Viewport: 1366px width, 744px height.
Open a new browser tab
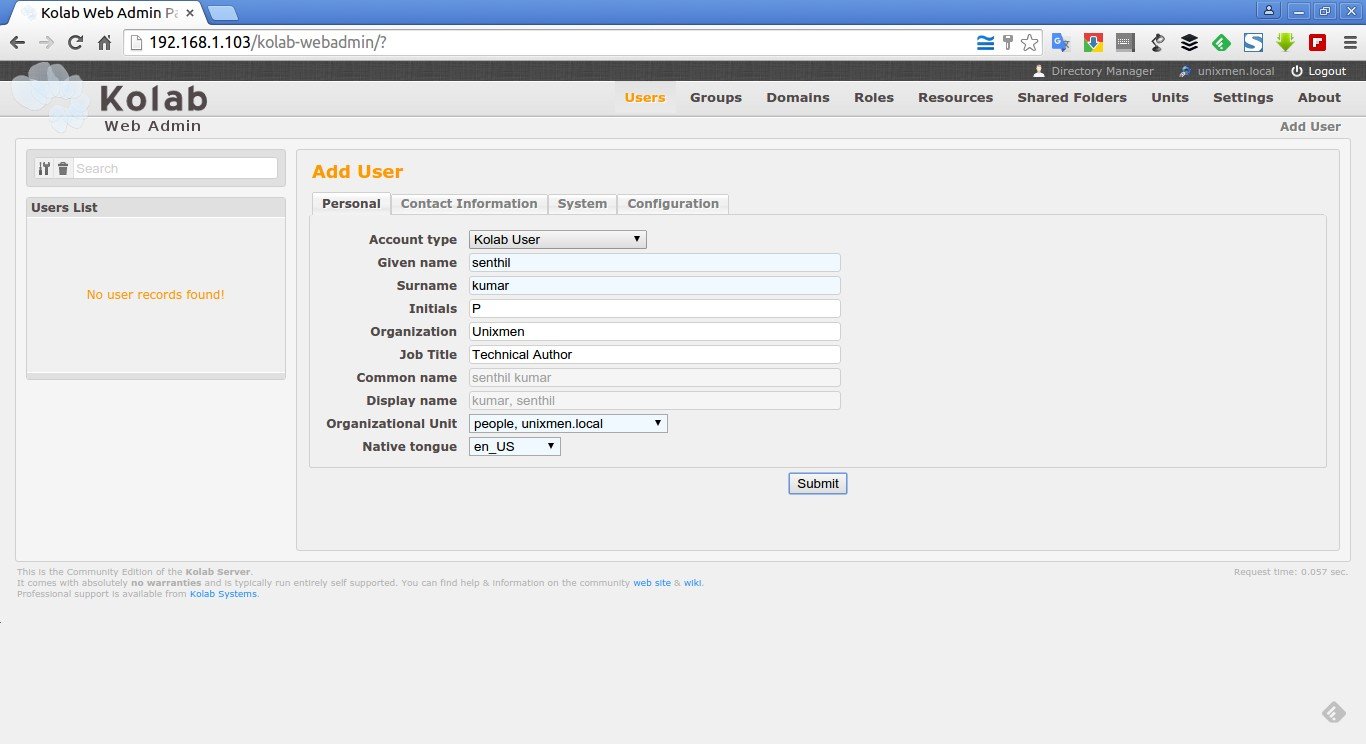click(223, 13)
